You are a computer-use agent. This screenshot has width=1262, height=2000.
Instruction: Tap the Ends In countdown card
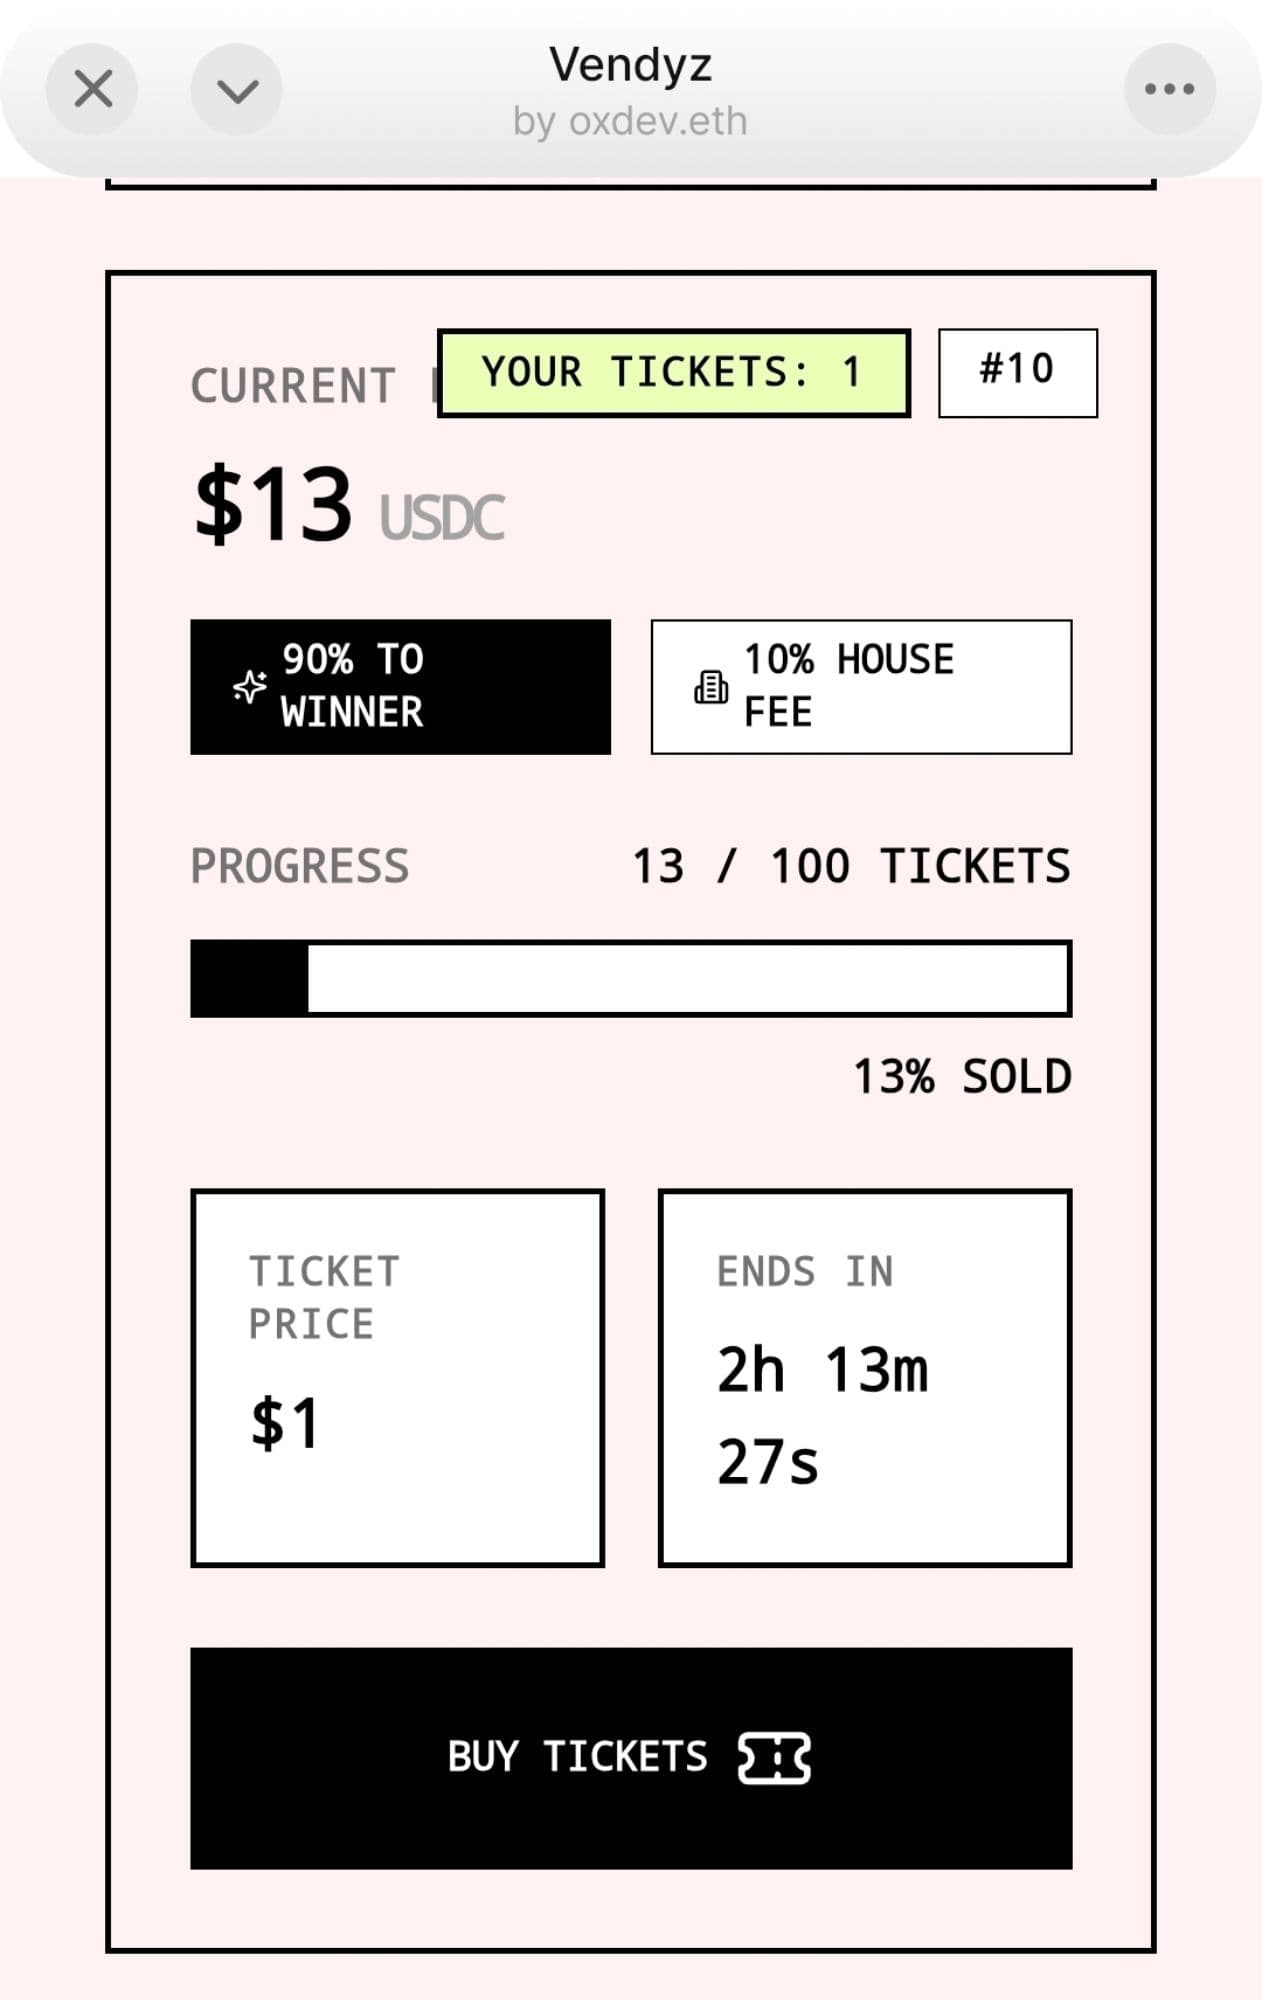(864, 1377)
